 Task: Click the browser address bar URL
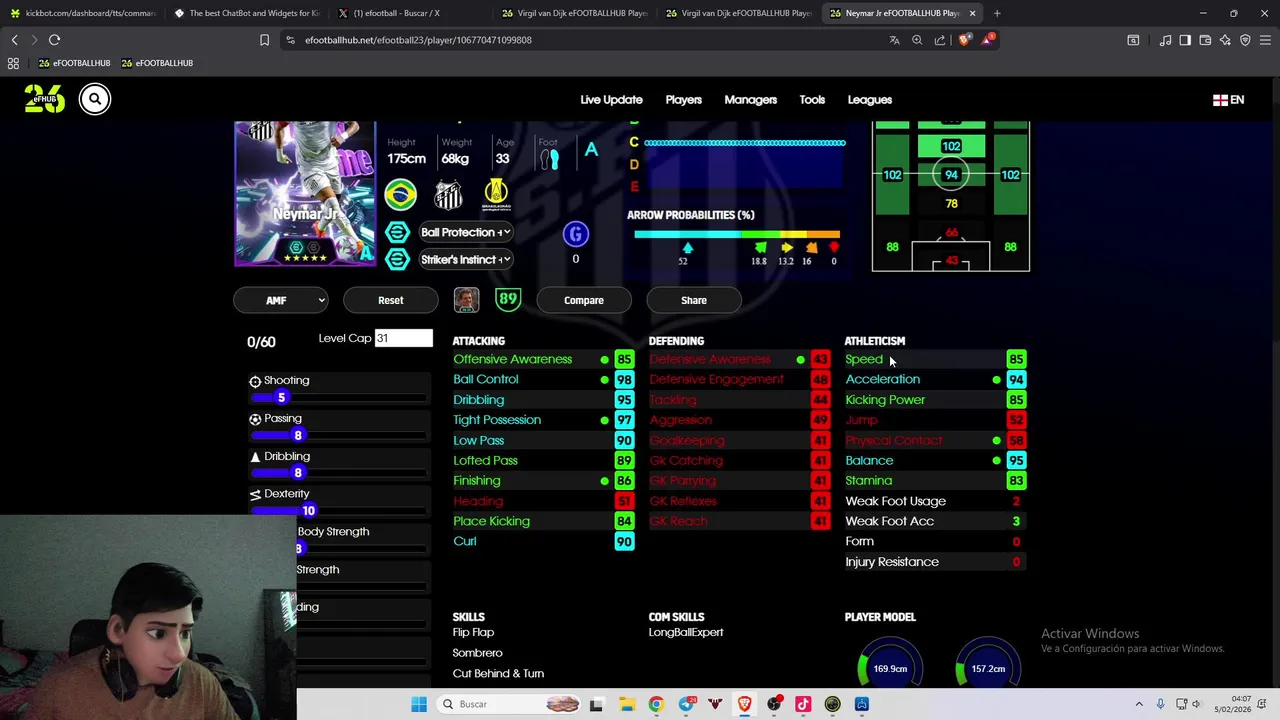click(418, 40)
